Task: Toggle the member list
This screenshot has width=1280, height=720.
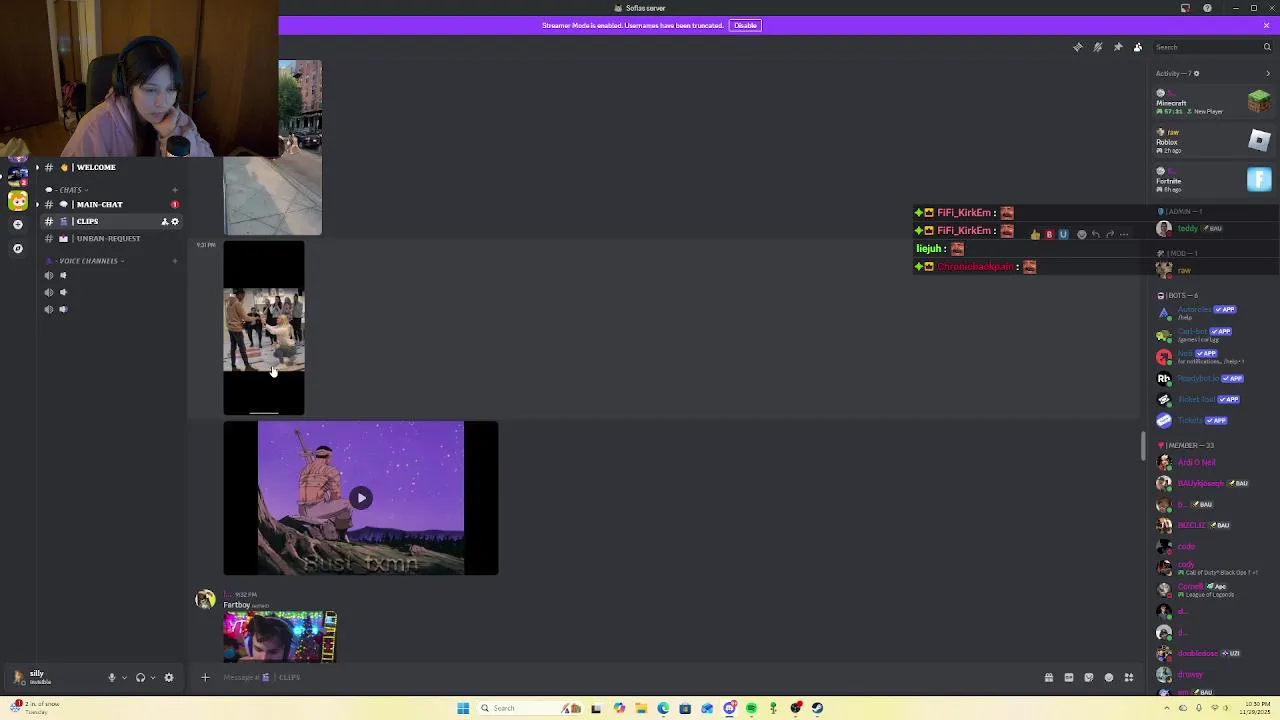Action: coord(1138,47)
